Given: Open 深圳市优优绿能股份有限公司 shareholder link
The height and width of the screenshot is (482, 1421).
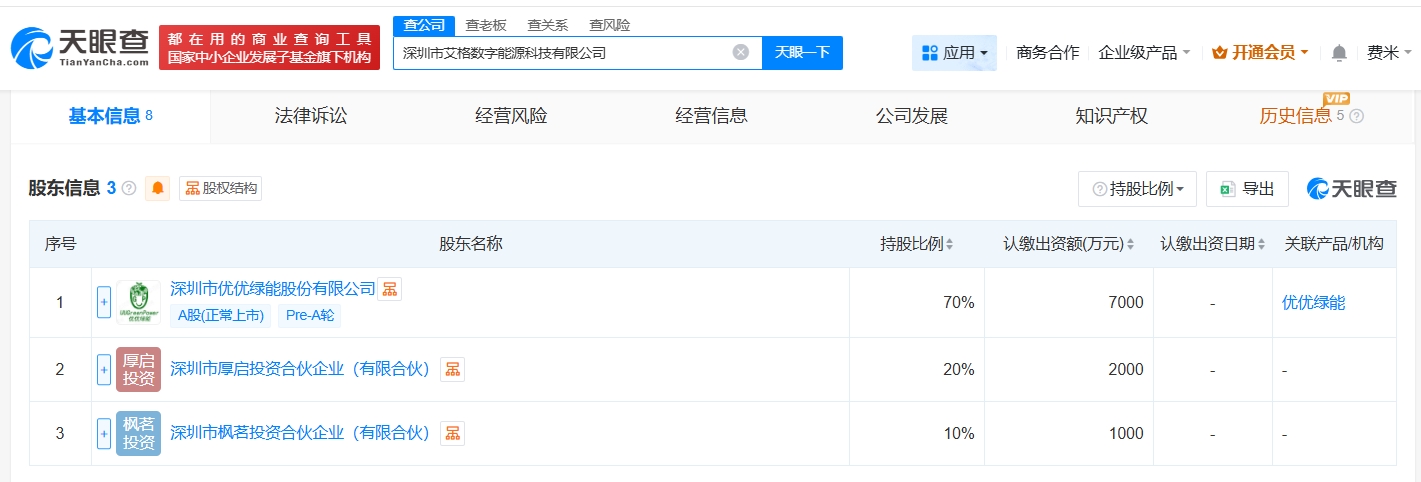Looking at the screenshot, I should pyautogui.click(x=273, y=289).
